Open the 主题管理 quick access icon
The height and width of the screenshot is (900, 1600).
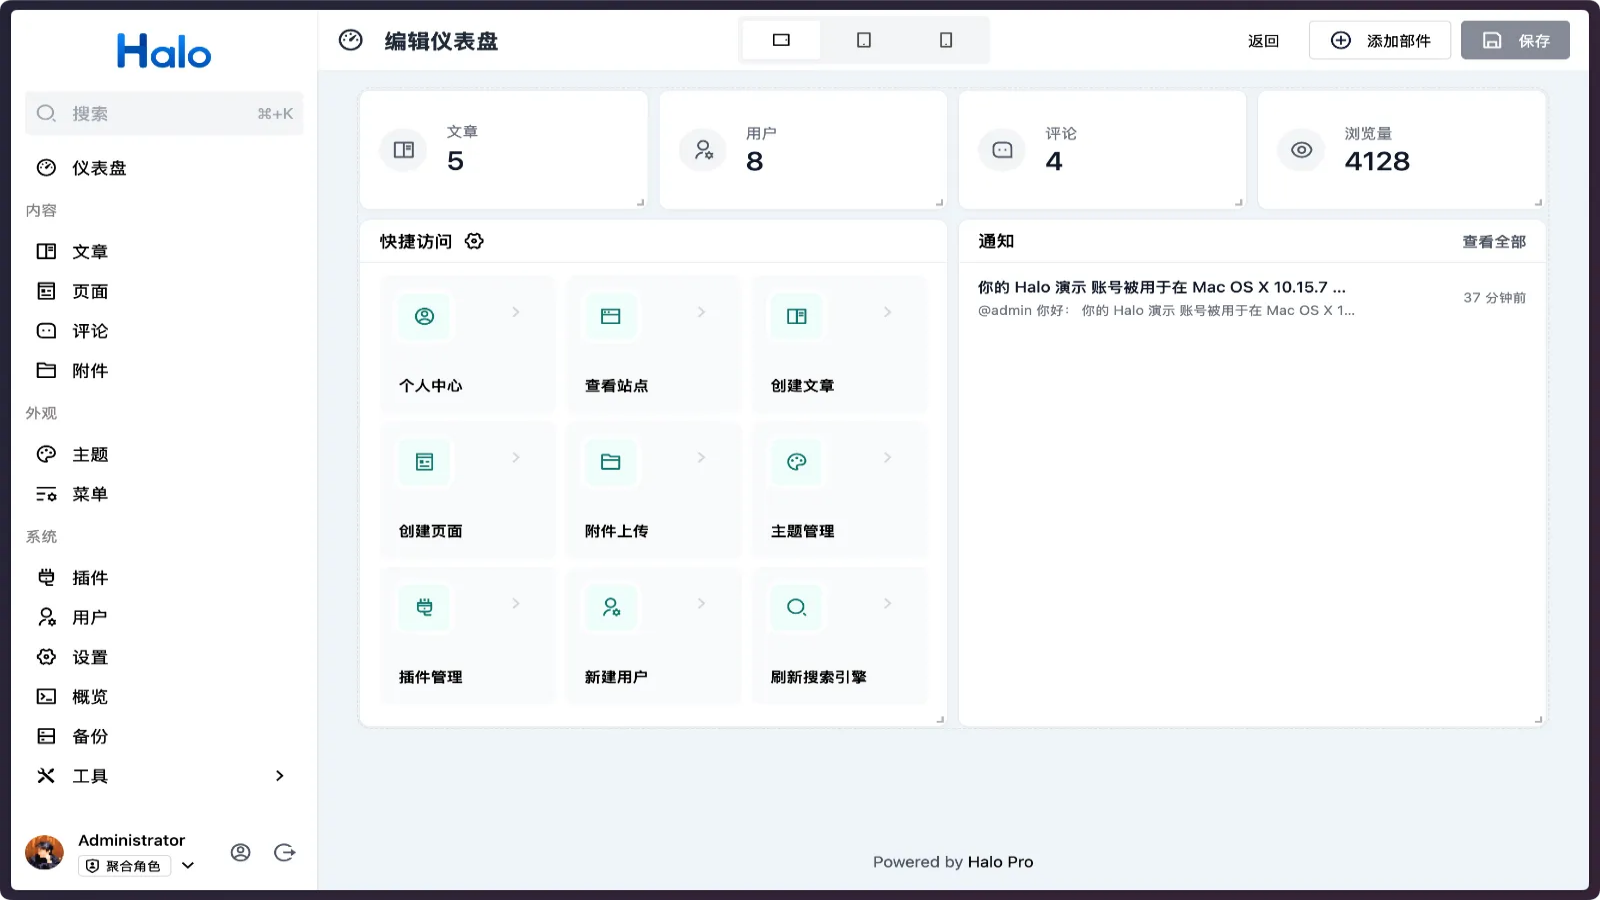(795, 462)
